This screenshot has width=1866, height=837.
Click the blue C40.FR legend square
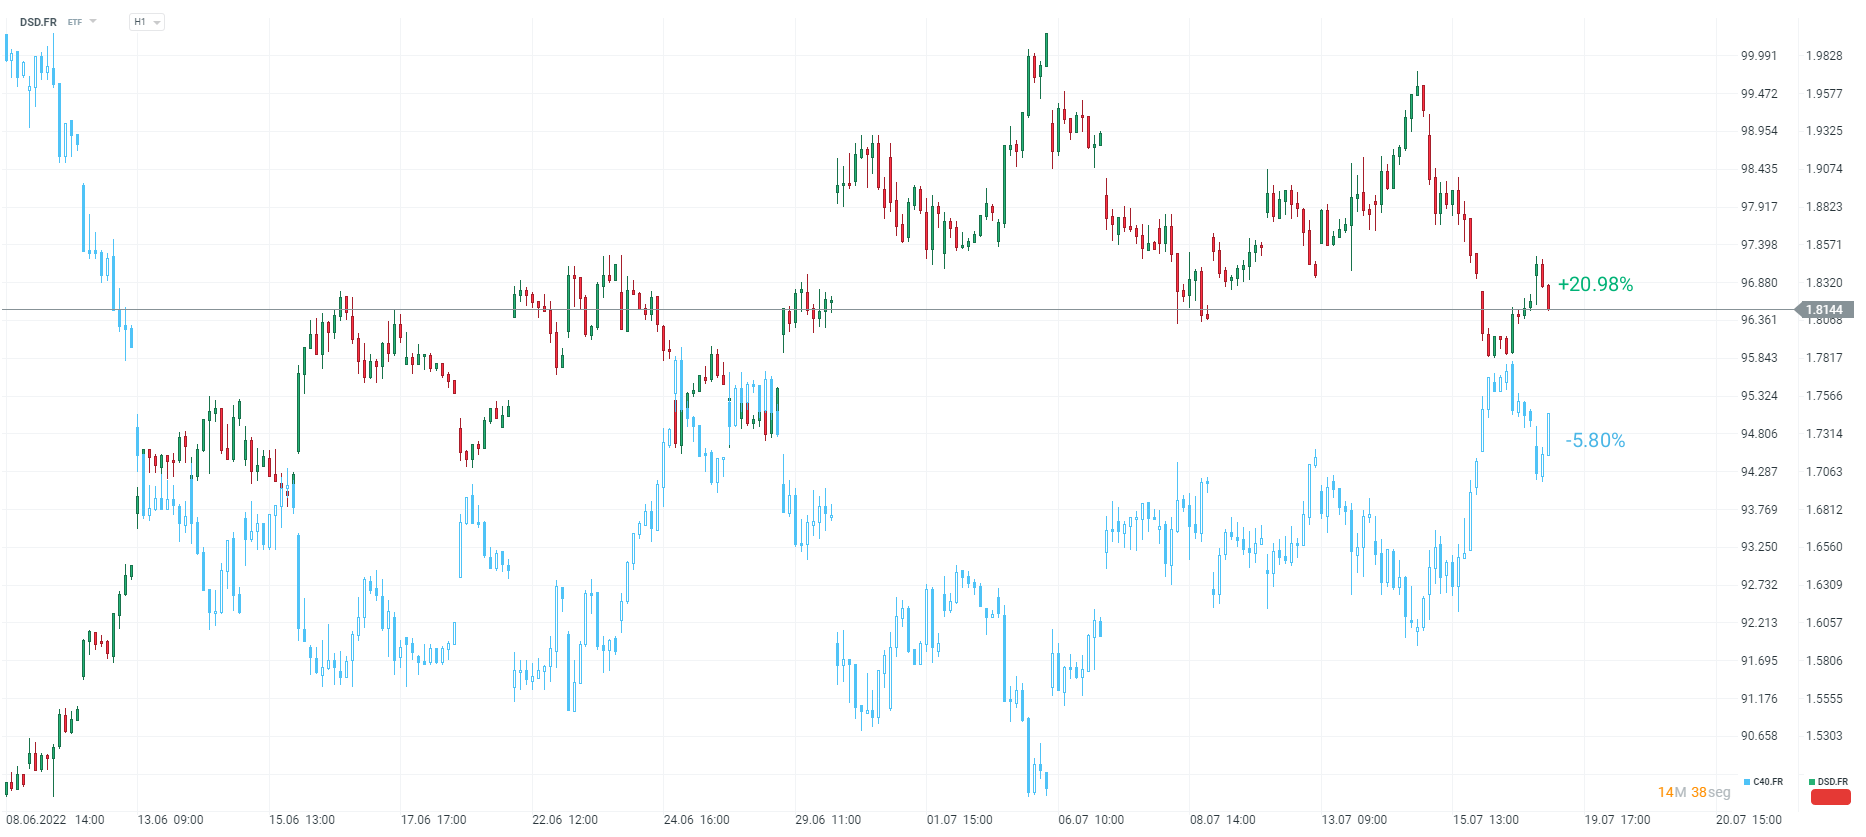[1747, 782]
